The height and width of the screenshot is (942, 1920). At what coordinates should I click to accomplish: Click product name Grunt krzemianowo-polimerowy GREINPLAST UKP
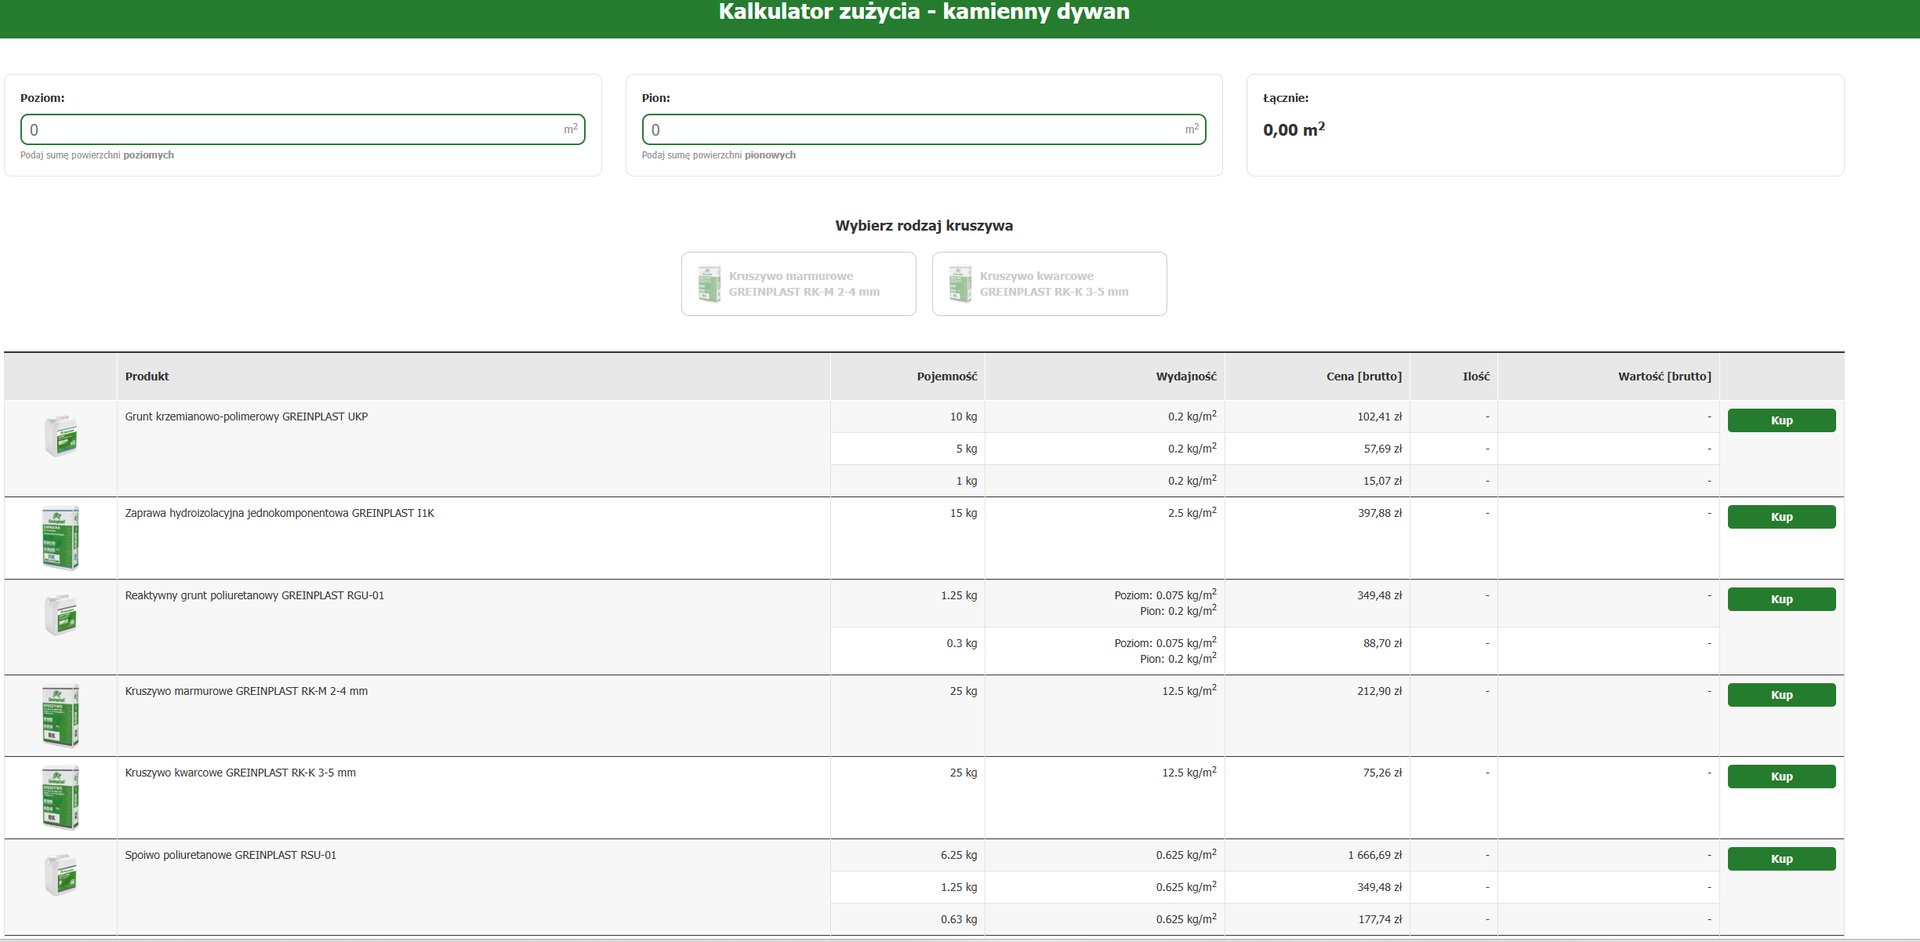246,417
